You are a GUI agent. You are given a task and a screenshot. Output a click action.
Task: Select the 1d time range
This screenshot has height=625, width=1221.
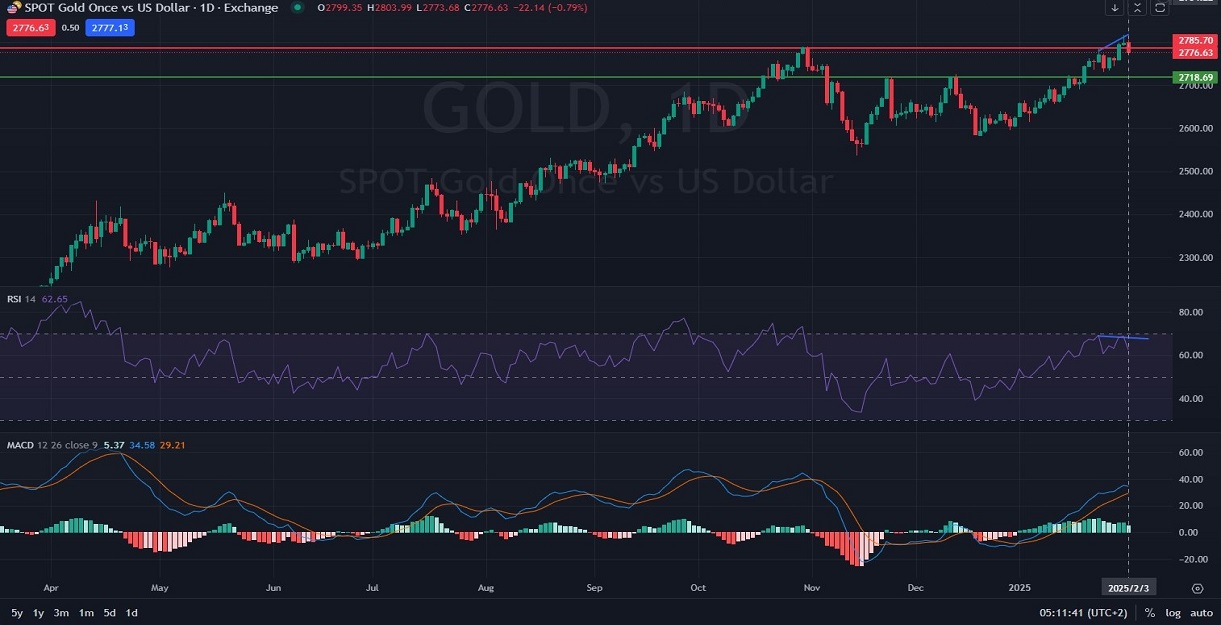131,612
